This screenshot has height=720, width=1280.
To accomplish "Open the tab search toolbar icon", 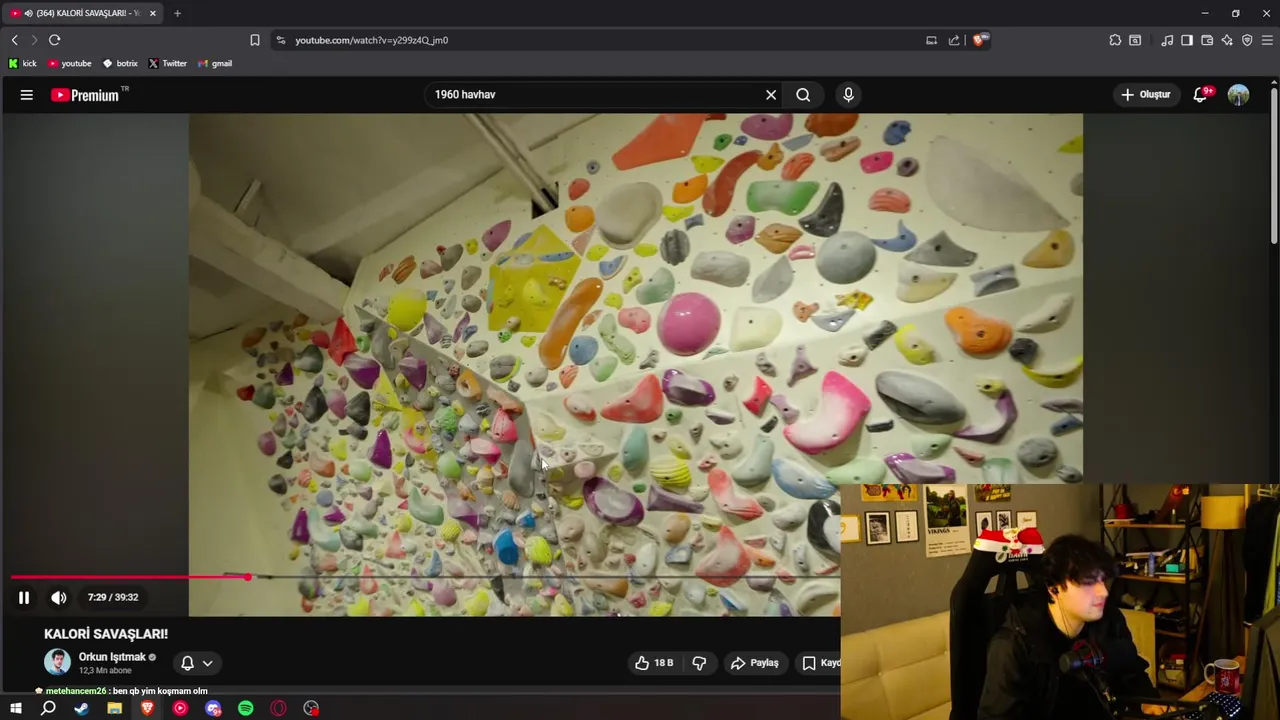I will (1135, 40).
